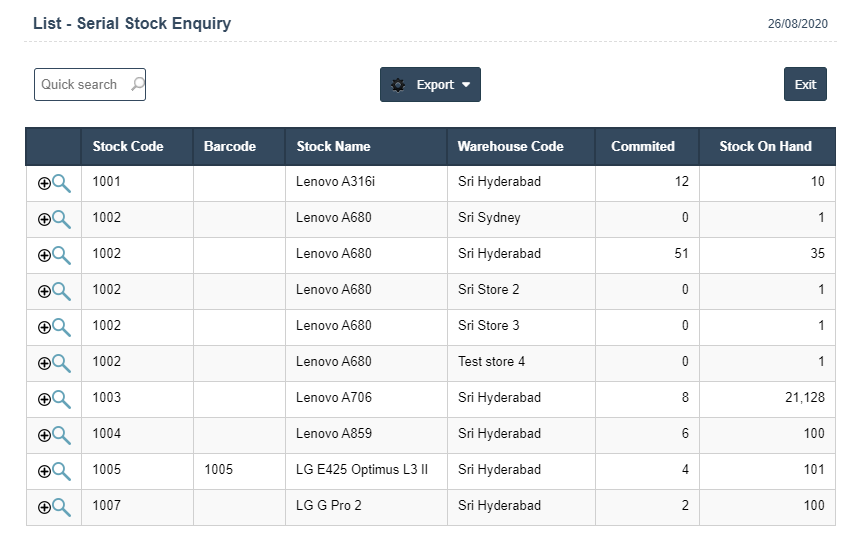Click Stock On Hand column header

click(x=765, y=146)
